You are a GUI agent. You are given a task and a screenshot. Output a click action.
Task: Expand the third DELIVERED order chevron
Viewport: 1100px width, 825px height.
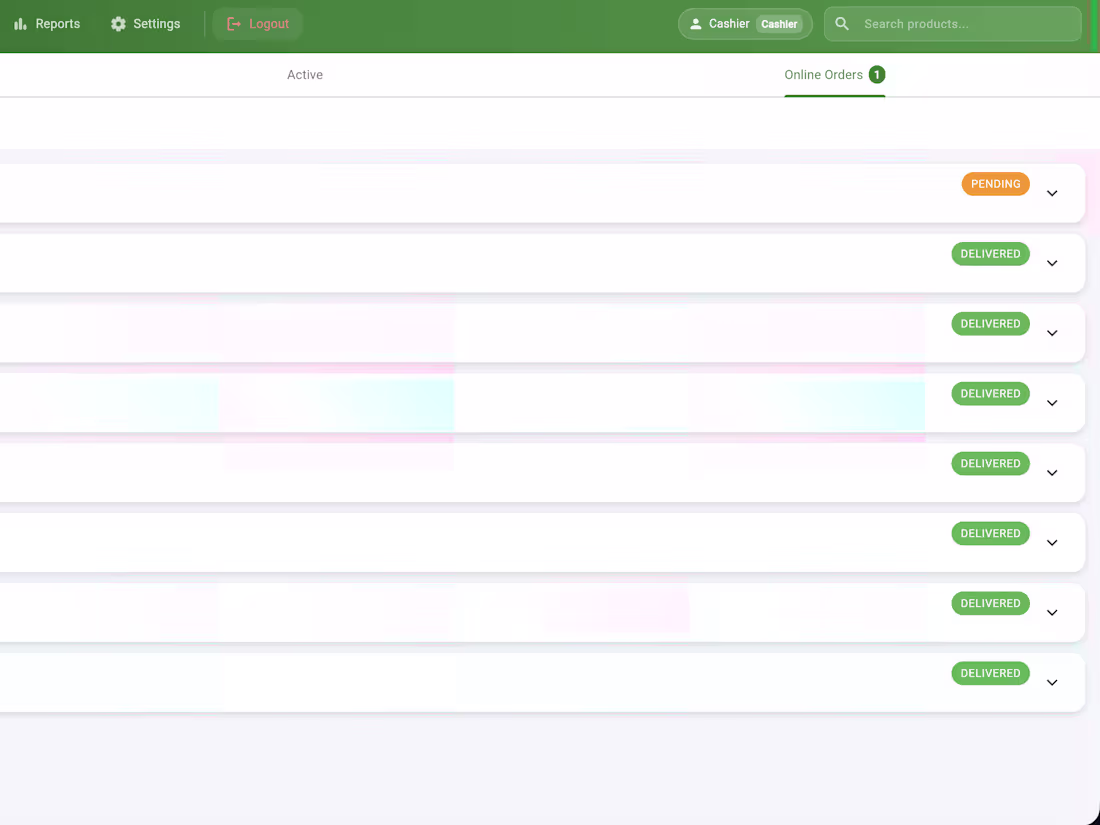coord(1052,403)
